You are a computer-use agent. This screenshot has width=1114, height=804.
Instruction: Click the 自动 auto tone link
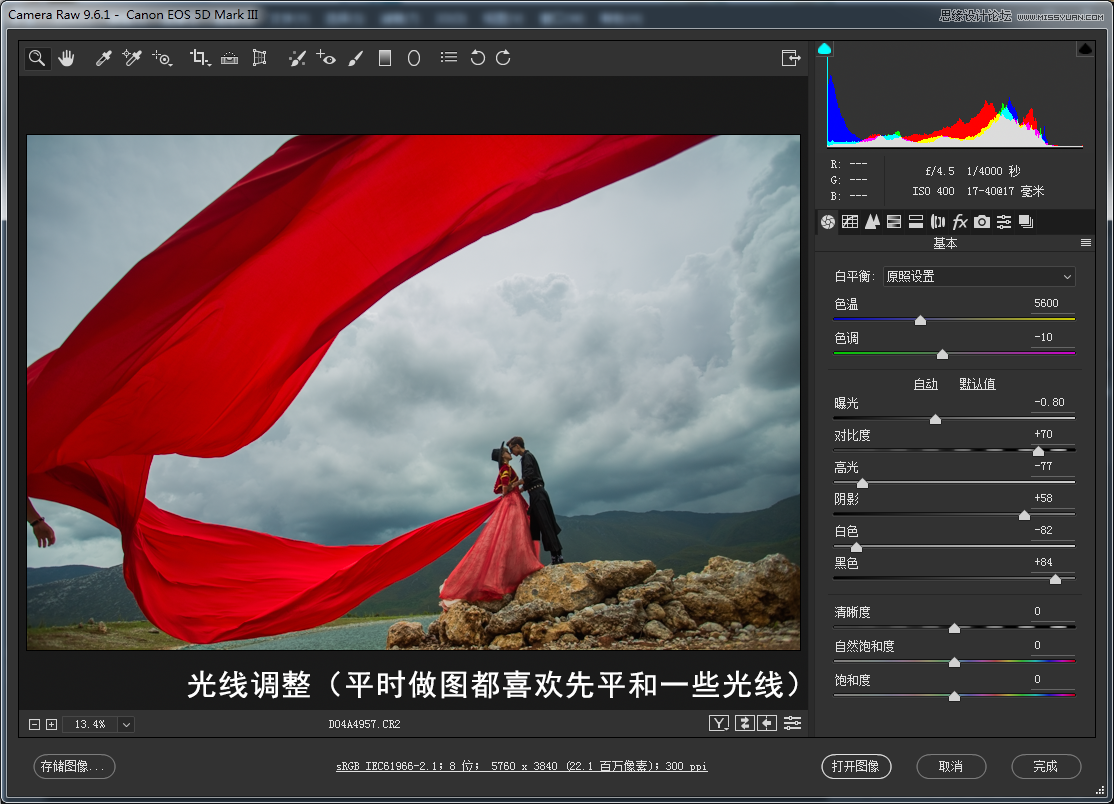click(x=926, y=384)
